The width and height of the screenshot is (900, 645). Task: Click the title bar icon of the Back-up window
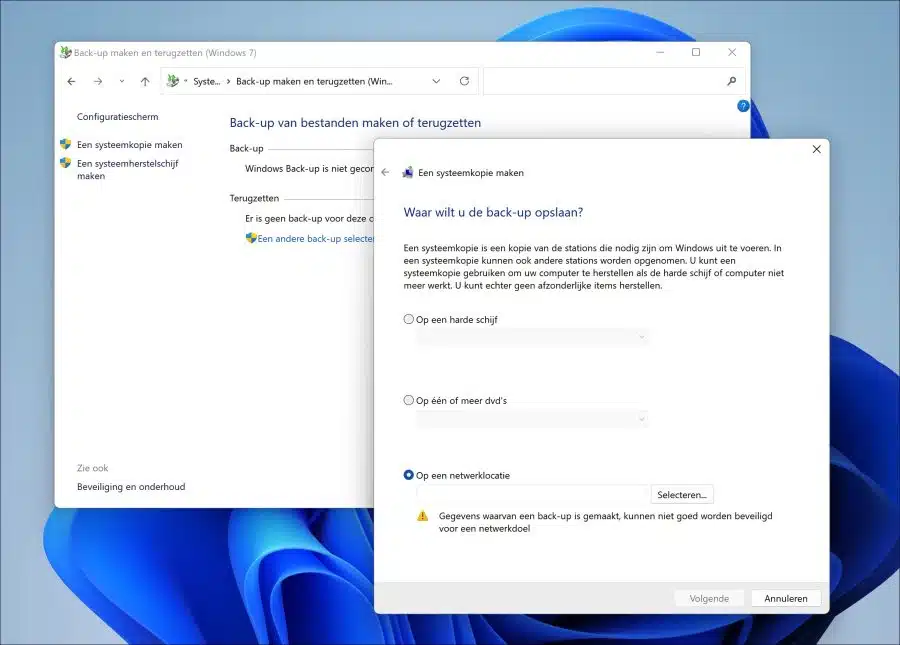pos(65,52)
